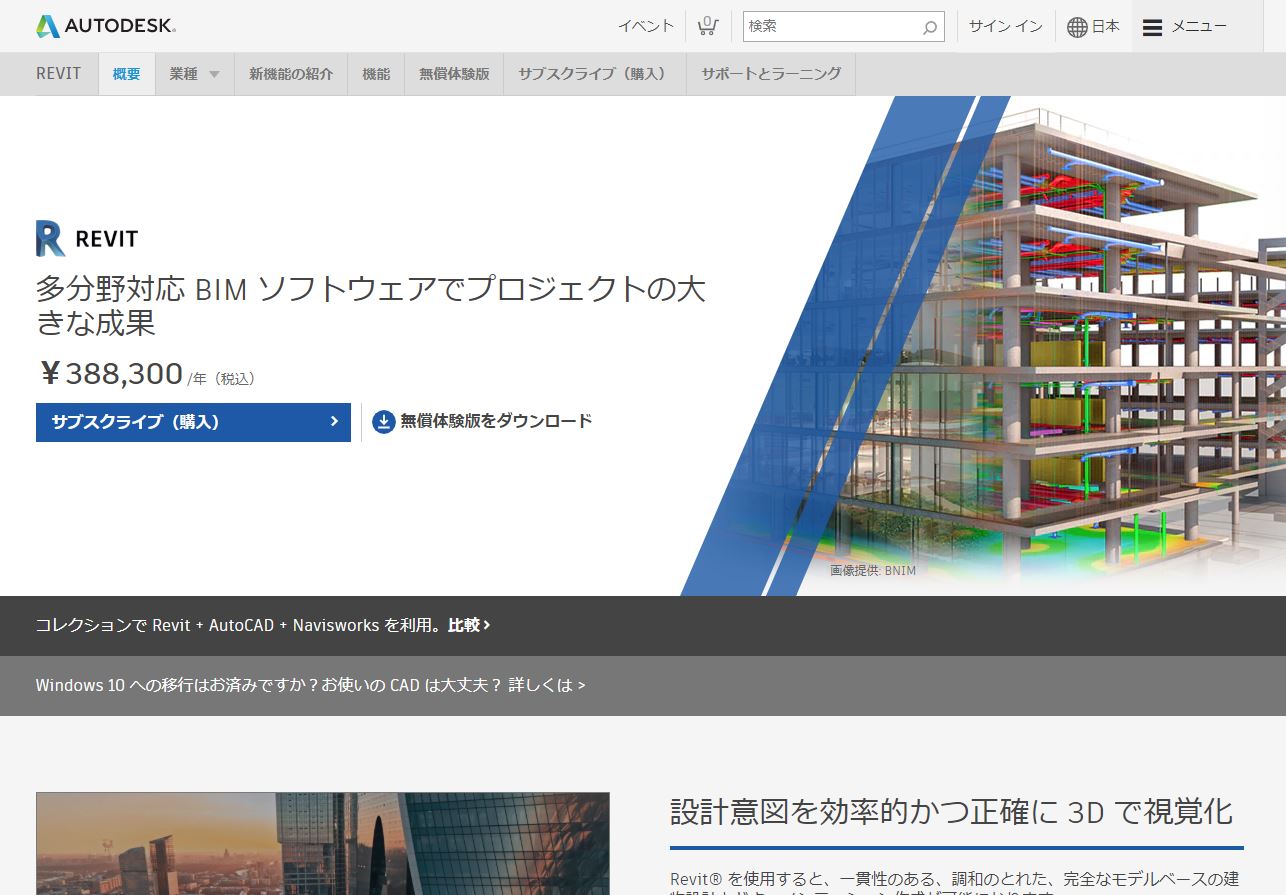The image size is (1286, 895).
Task: Click the 比較 collection link
Action: pos(469,625)
